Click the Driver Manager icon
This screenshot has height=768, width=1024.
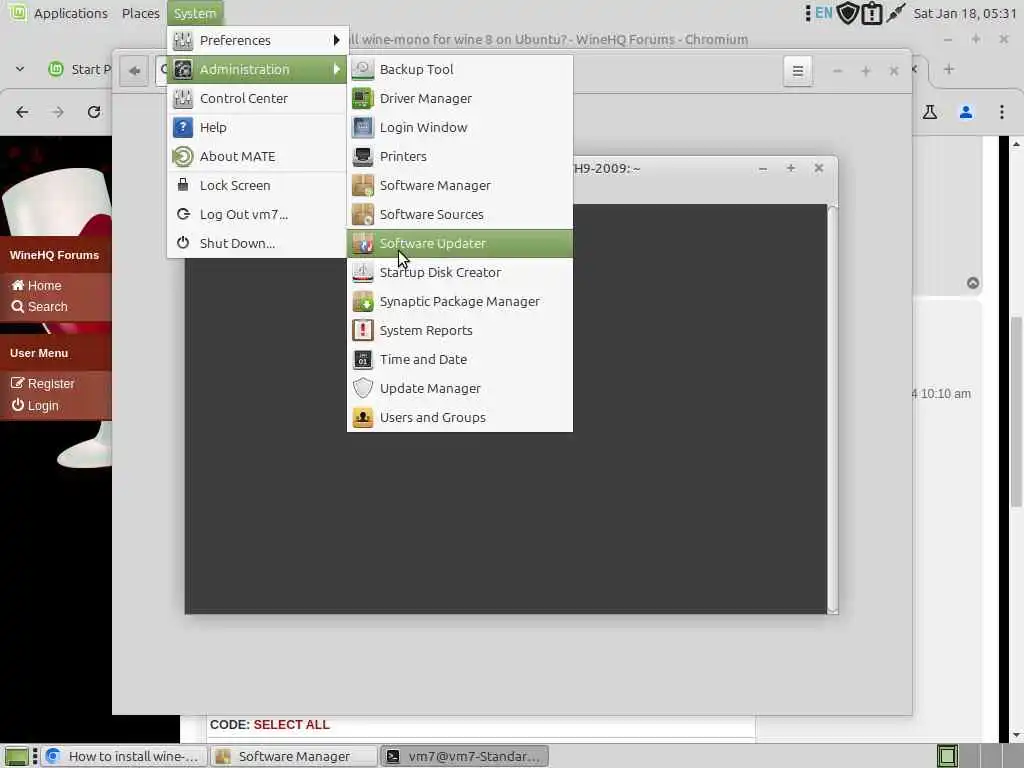[362, 99]
